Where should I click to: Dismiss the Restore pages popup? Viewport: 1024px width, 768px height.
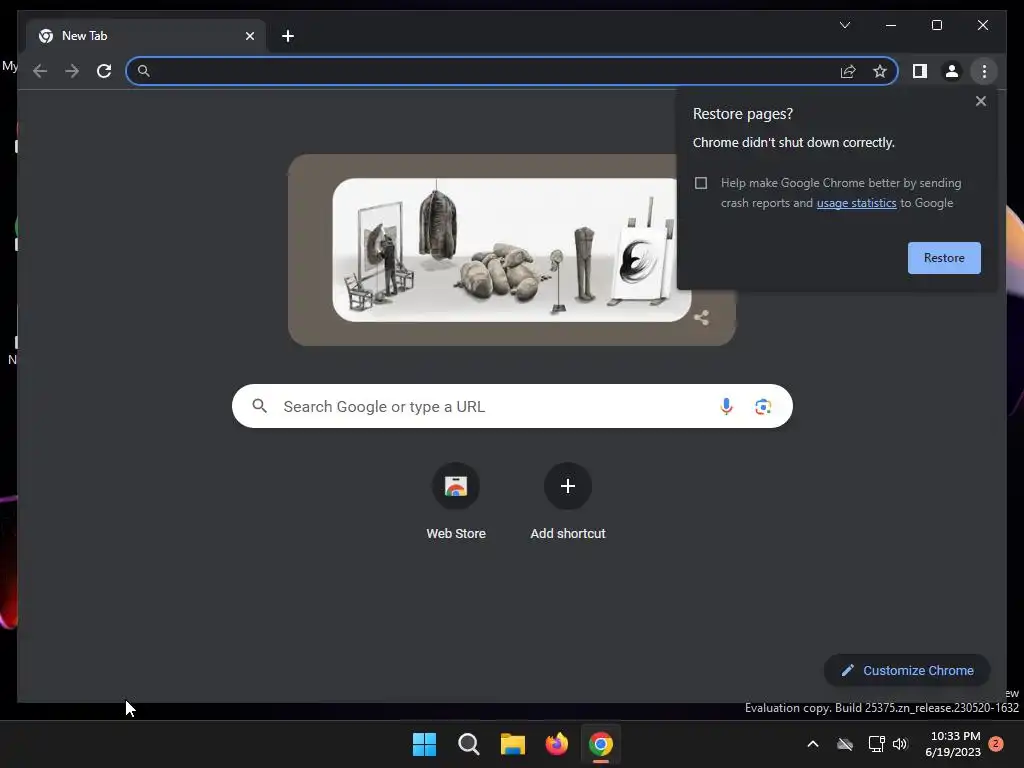click(x=980, y=101)
